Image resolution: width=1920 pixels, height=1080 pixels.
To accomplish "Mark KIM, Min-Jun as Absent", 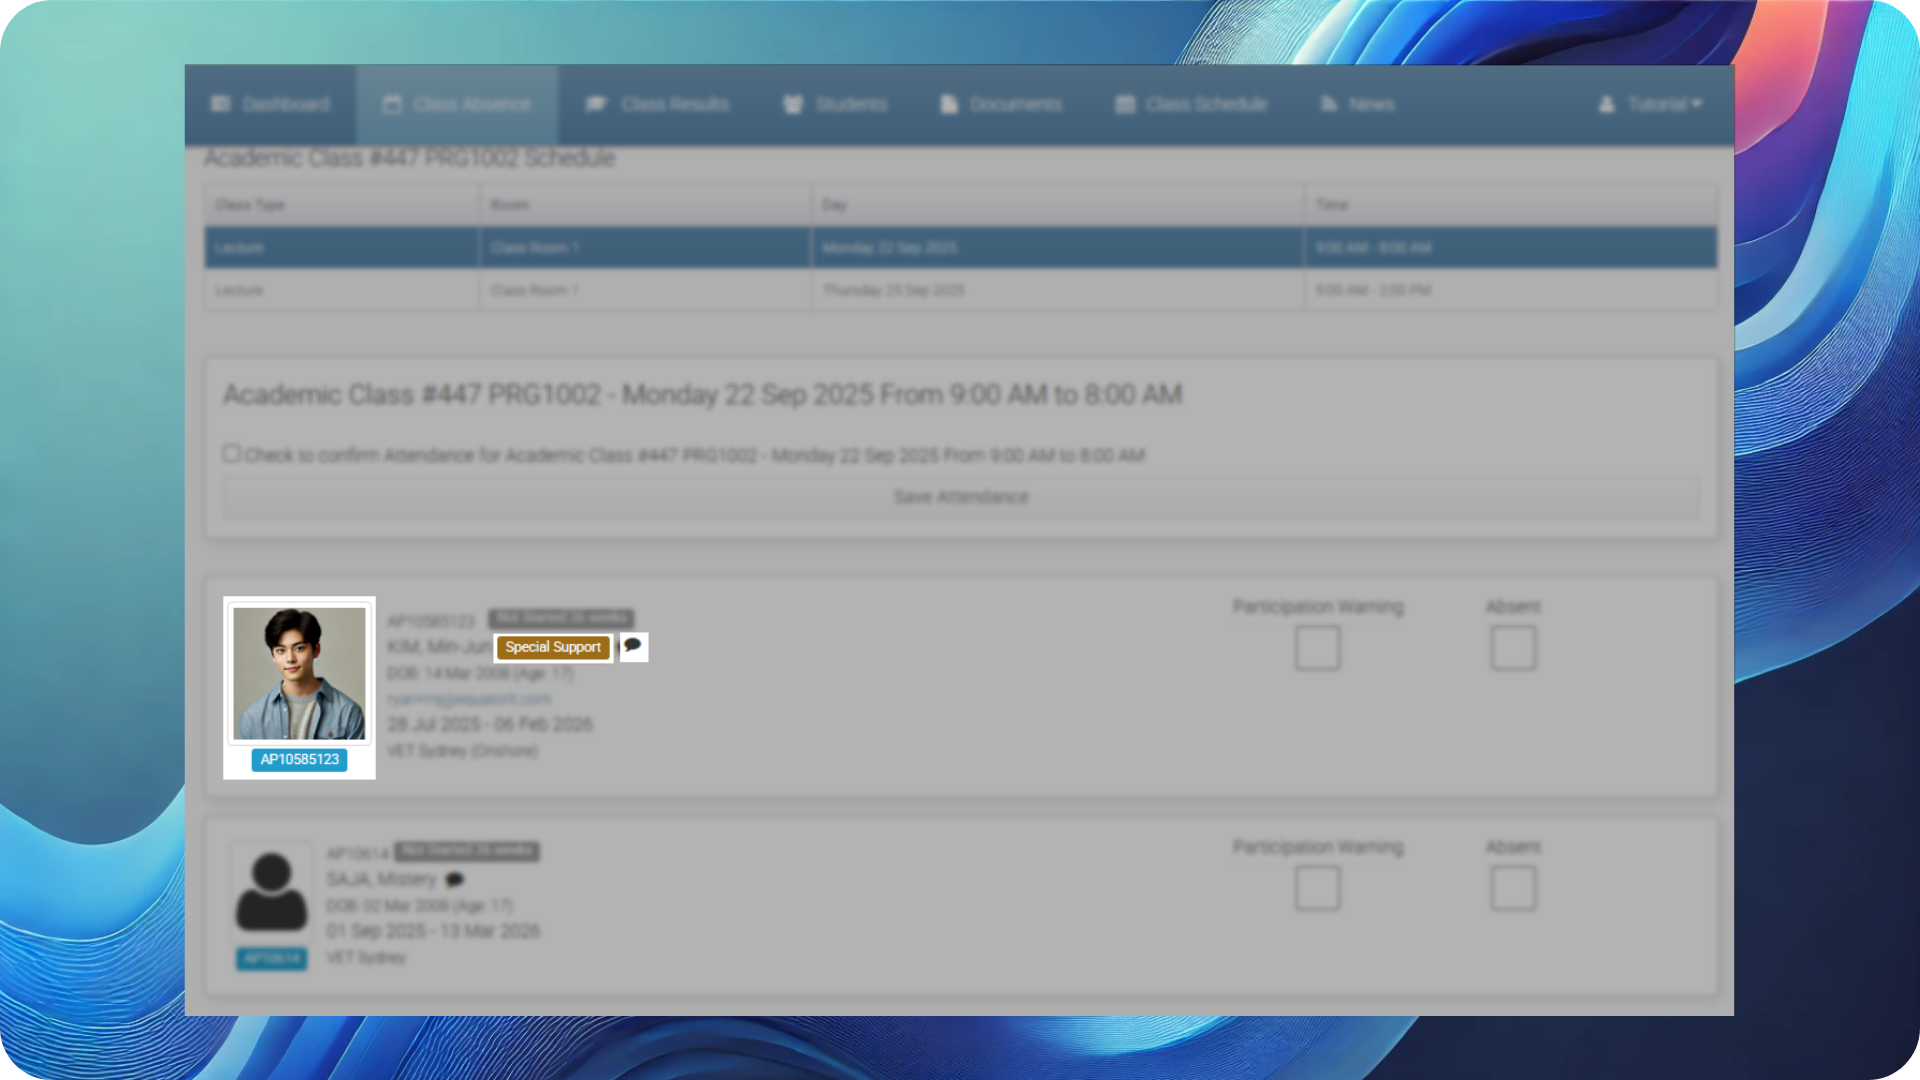I will (1512, 648).
